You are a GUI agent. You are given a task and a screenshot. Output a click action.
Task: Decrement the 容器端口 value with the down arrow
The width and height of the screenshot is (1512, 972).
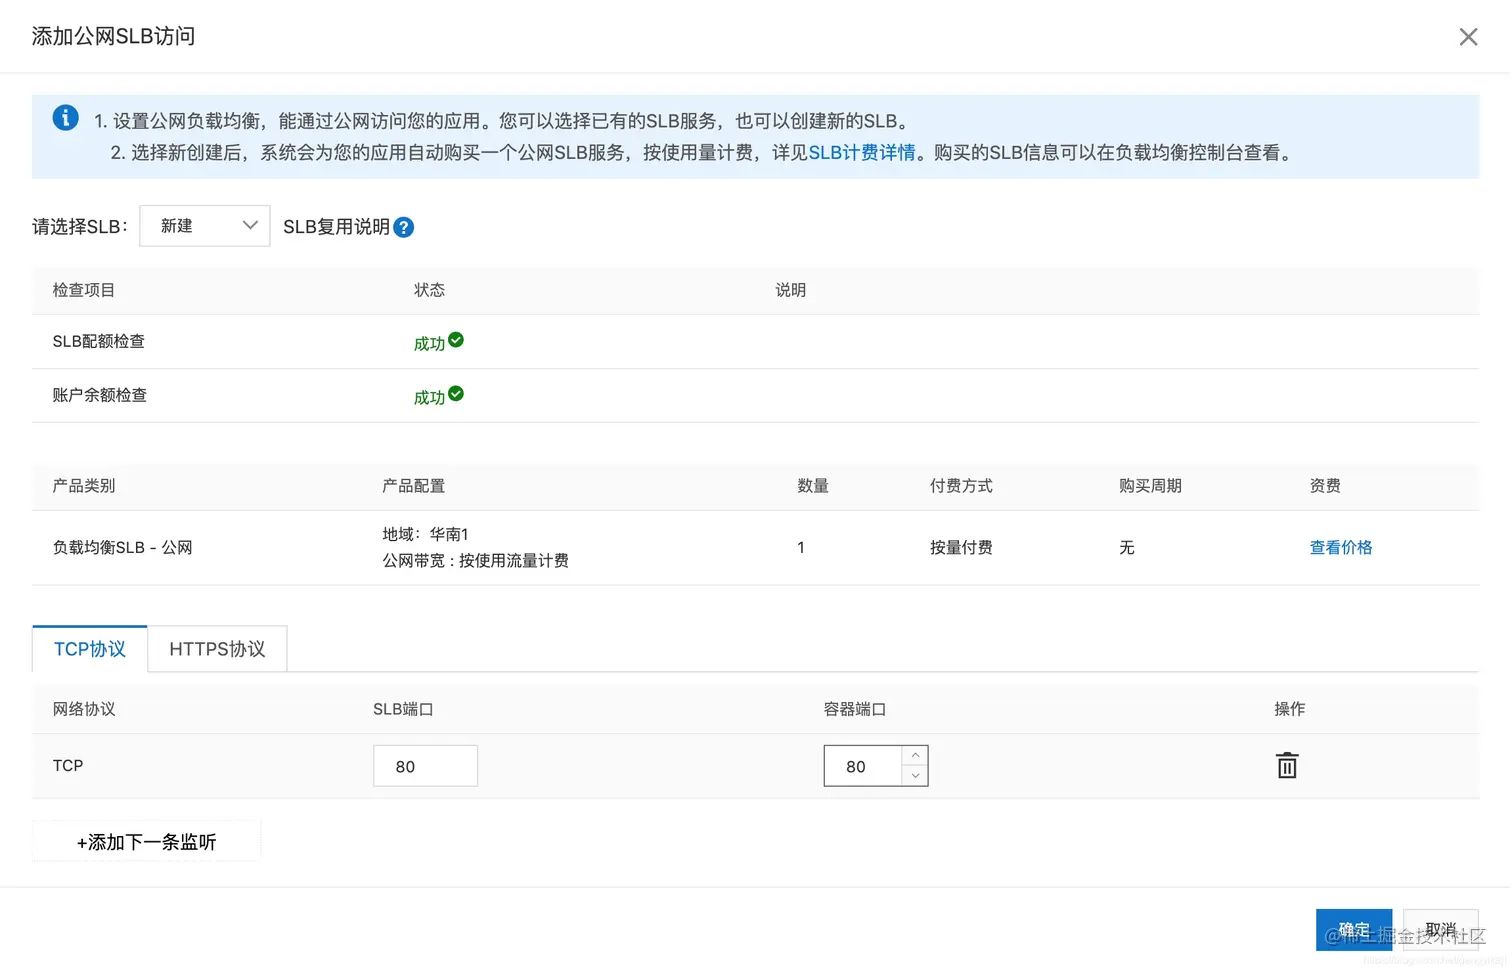point(914,776)
